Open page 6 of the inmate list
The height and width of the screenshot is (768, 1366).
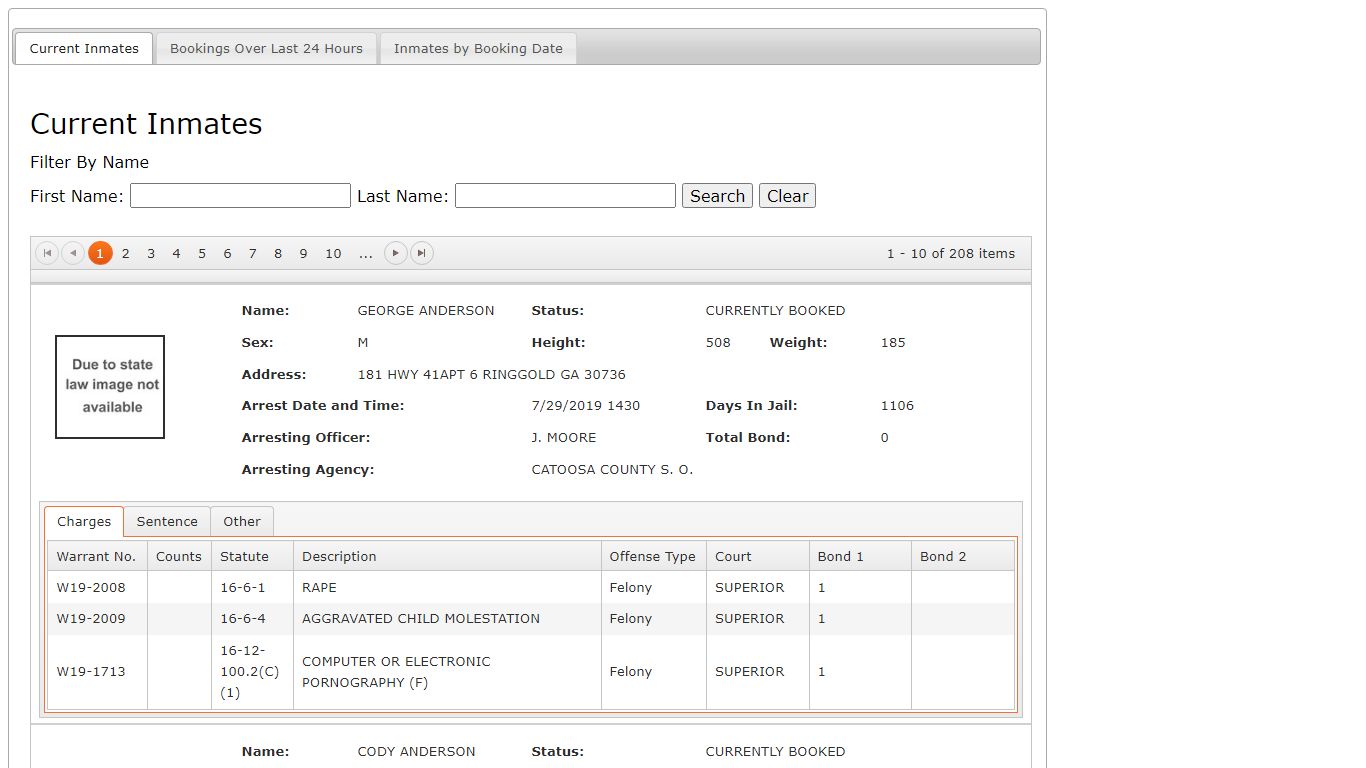click(x=227, y=254)
